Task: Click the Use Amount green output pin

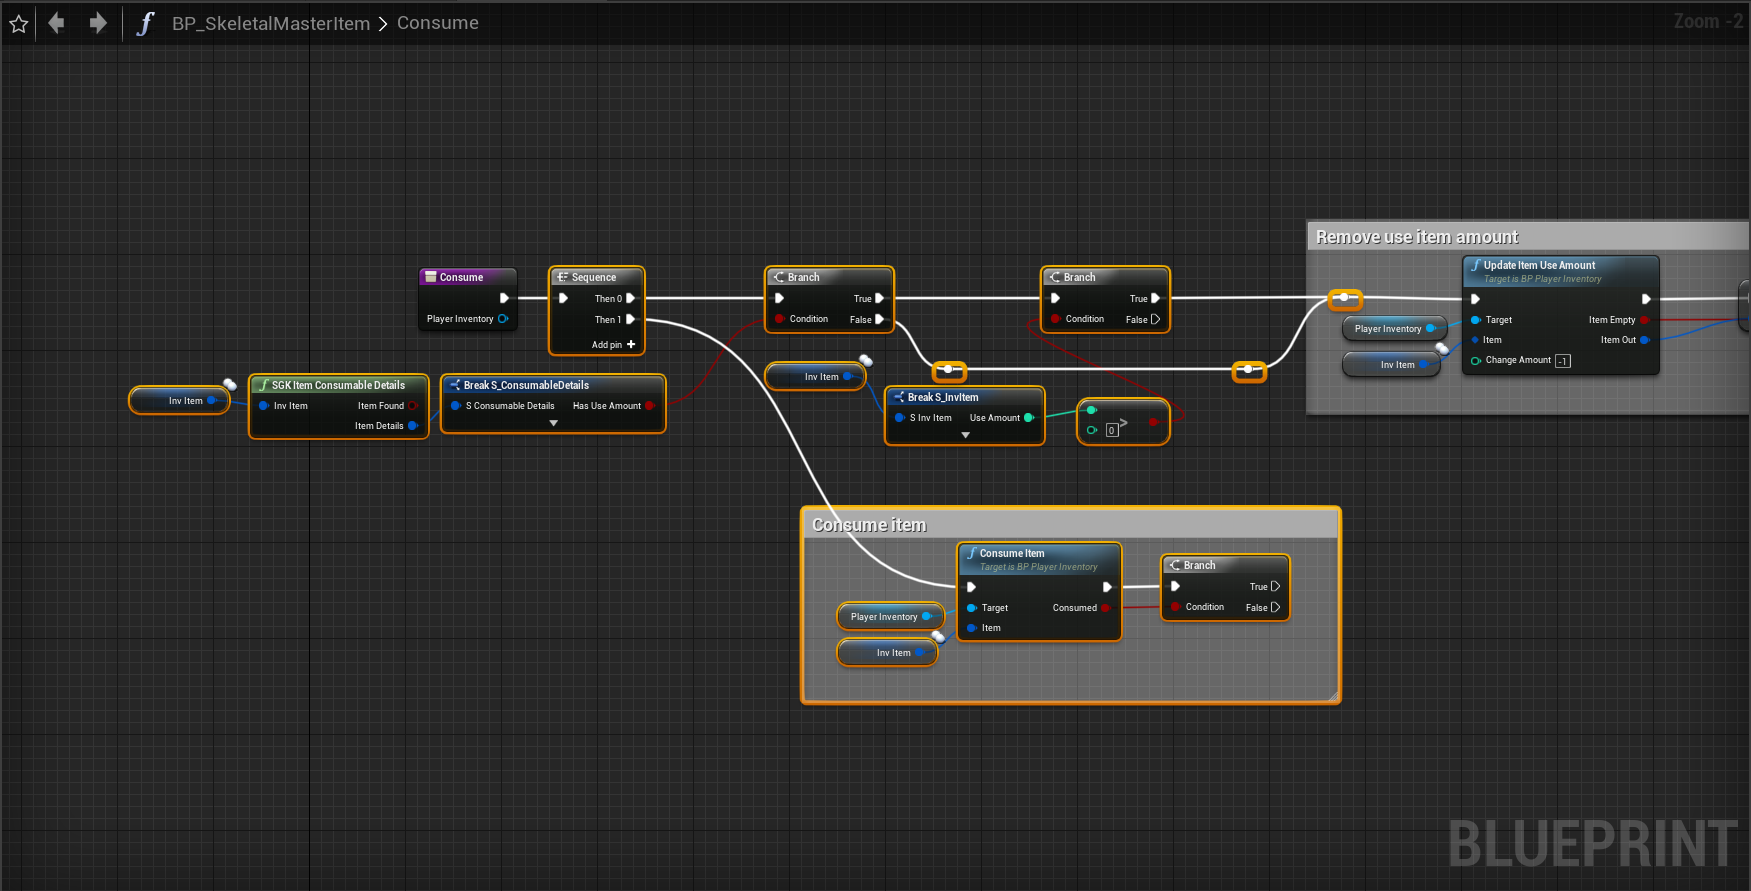Action: point(1029,418)
